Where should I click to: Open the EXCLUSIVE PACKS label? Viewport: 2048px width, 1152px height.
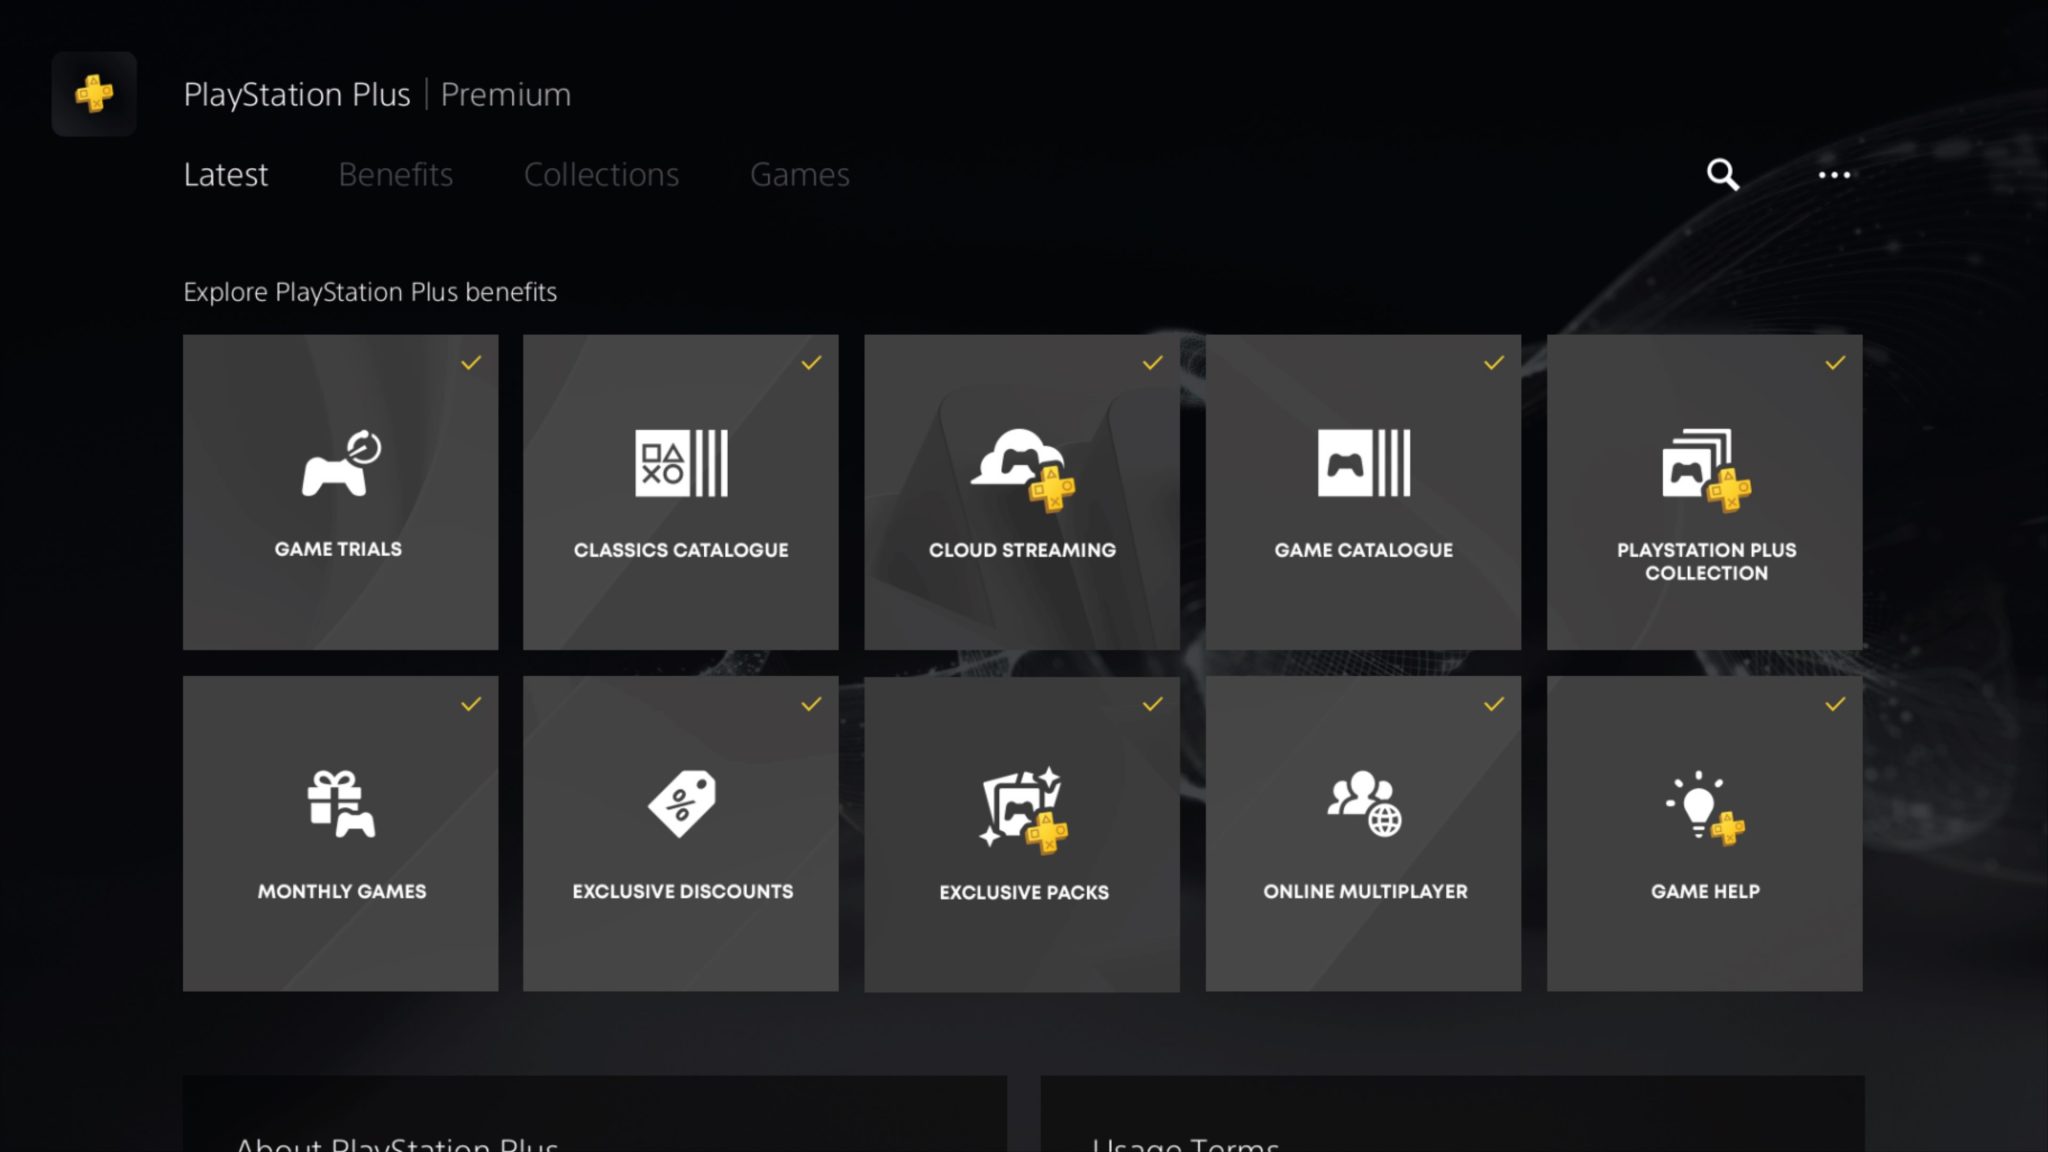click(x=1024, y=892)
